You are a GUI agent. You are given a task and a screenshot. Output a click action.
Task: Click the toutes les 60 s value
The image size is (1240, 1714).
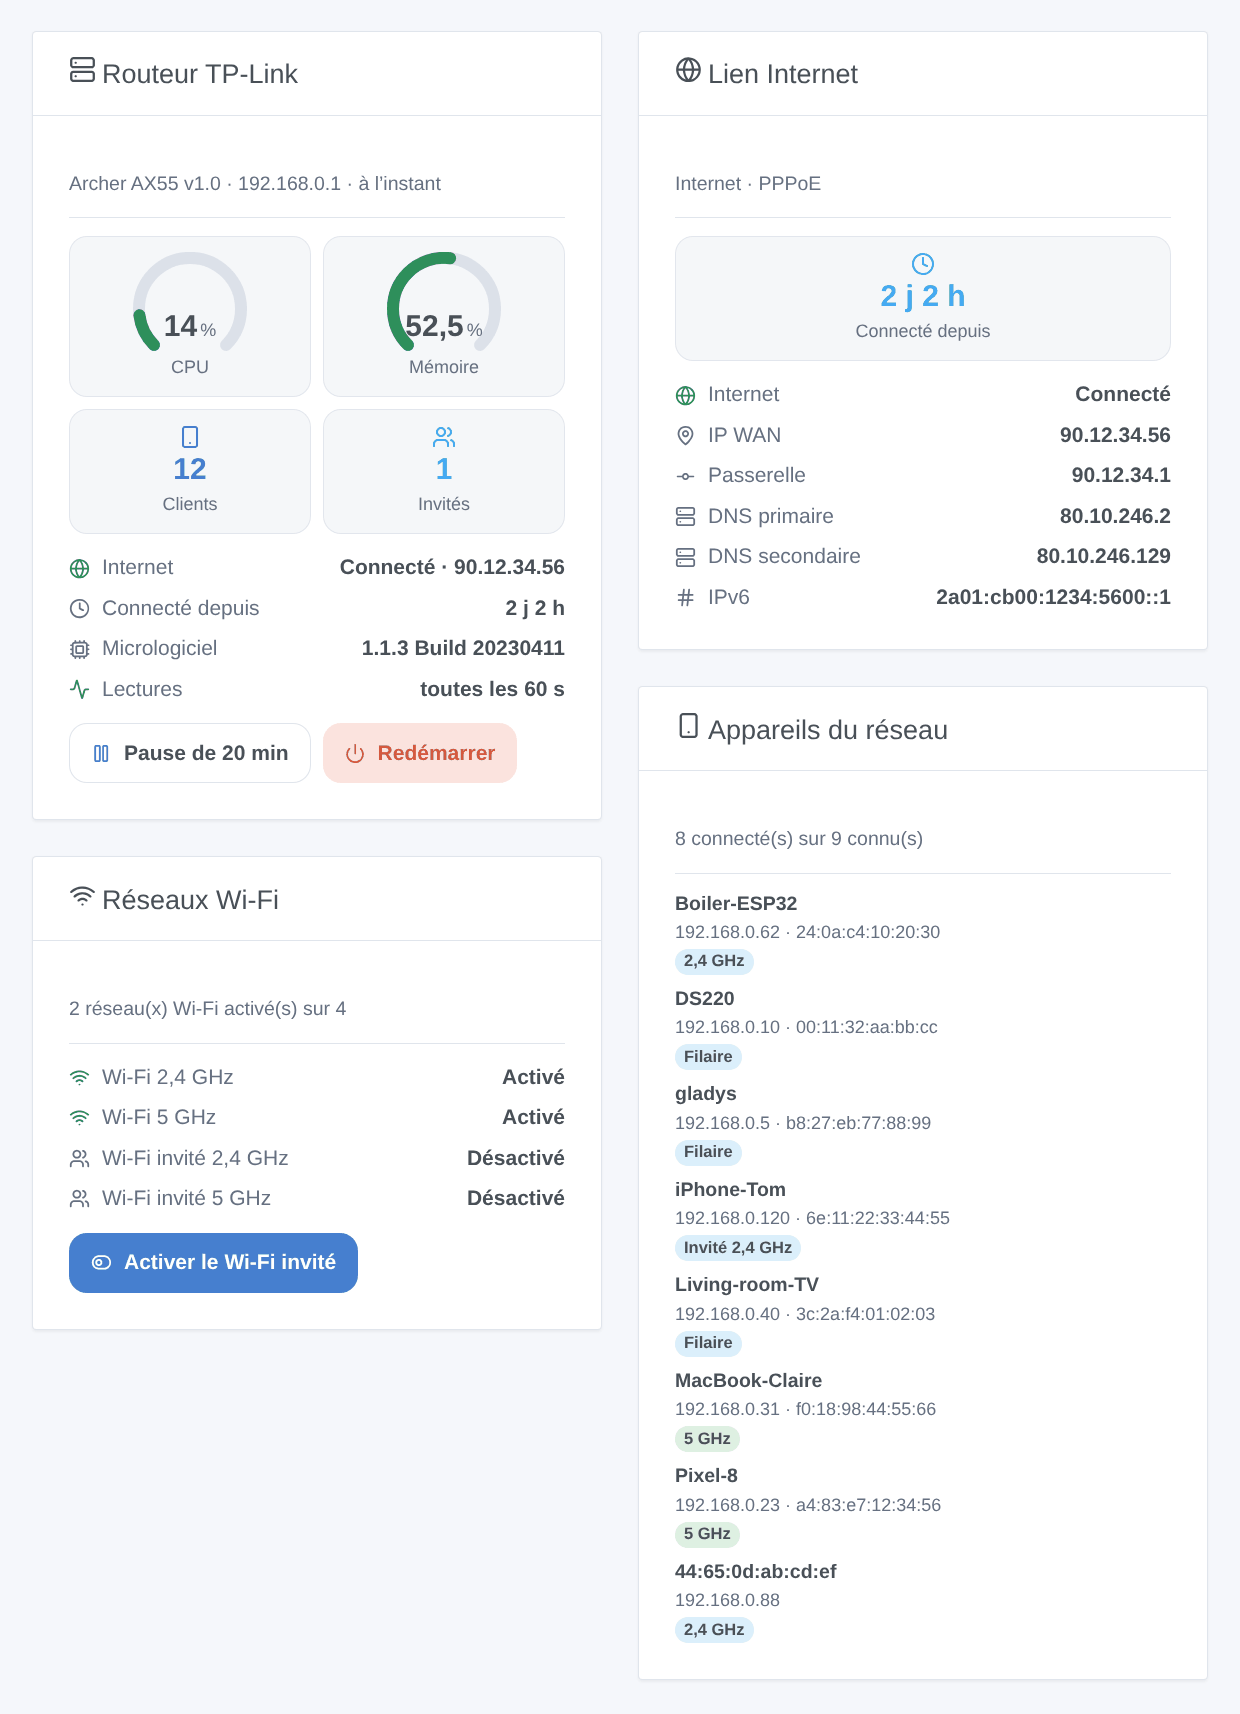click(x=492, y=689)
